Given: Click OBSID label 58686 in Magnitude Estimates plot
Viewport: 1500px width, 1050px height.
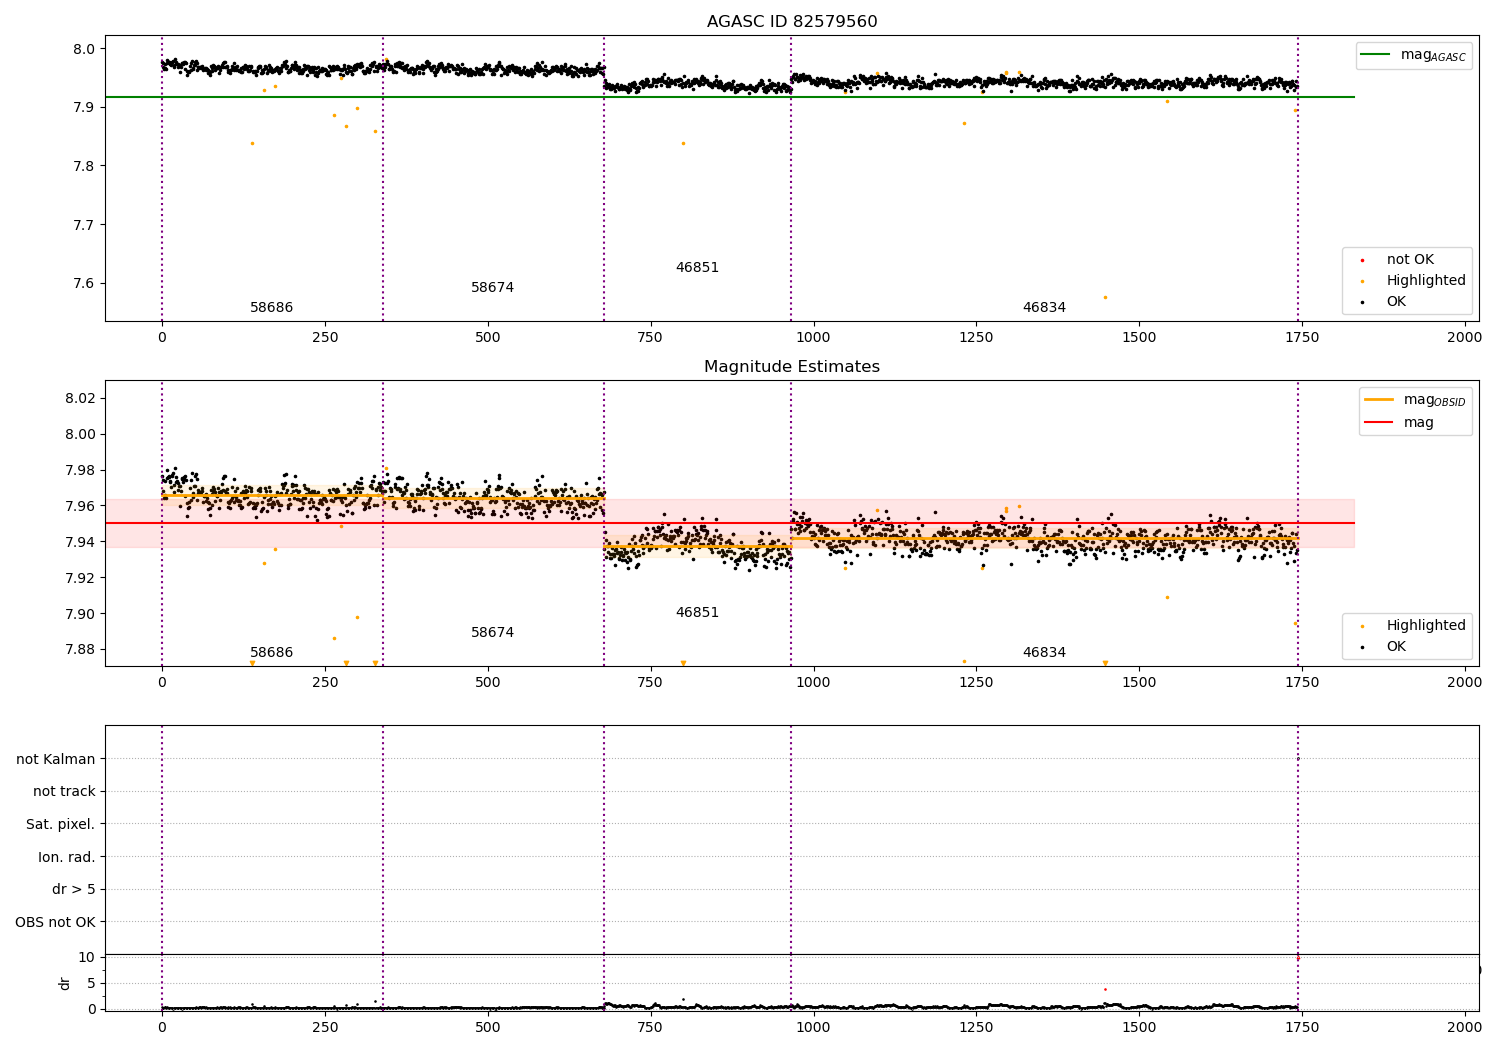Looking at the screenshot, I should (x=271, y=653).
